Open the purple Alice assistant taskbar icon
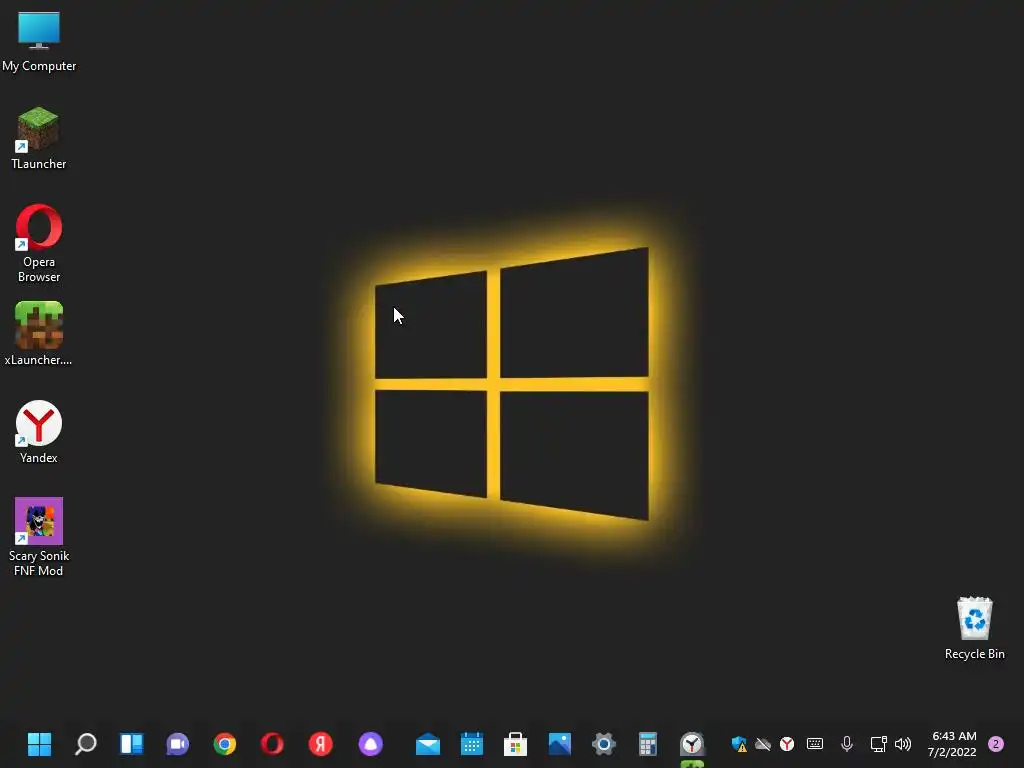1024x768 pixels. (370, 744)
